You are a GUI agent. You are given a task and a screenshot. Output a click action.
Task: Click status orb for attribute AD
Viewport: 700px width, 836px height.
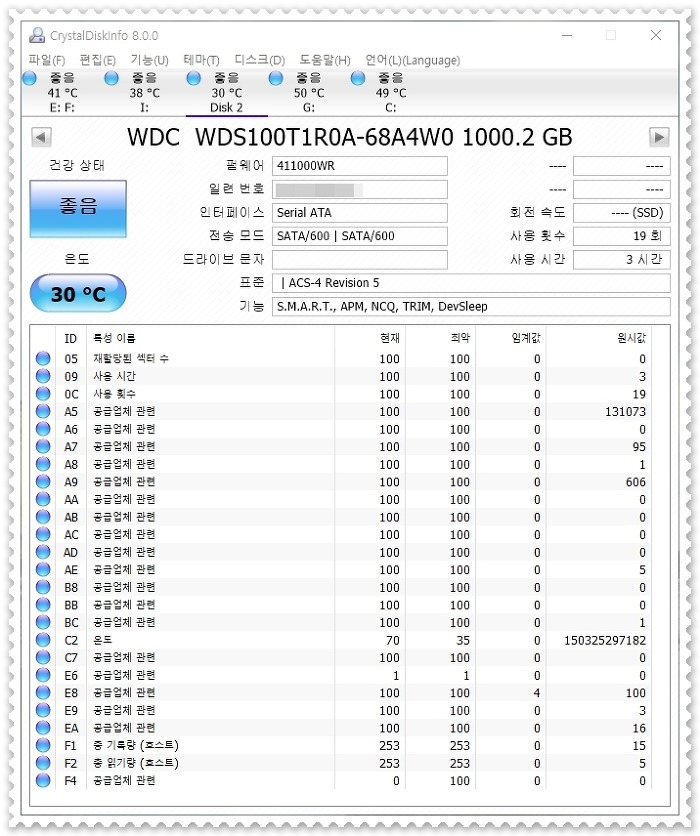click(43, 552)
